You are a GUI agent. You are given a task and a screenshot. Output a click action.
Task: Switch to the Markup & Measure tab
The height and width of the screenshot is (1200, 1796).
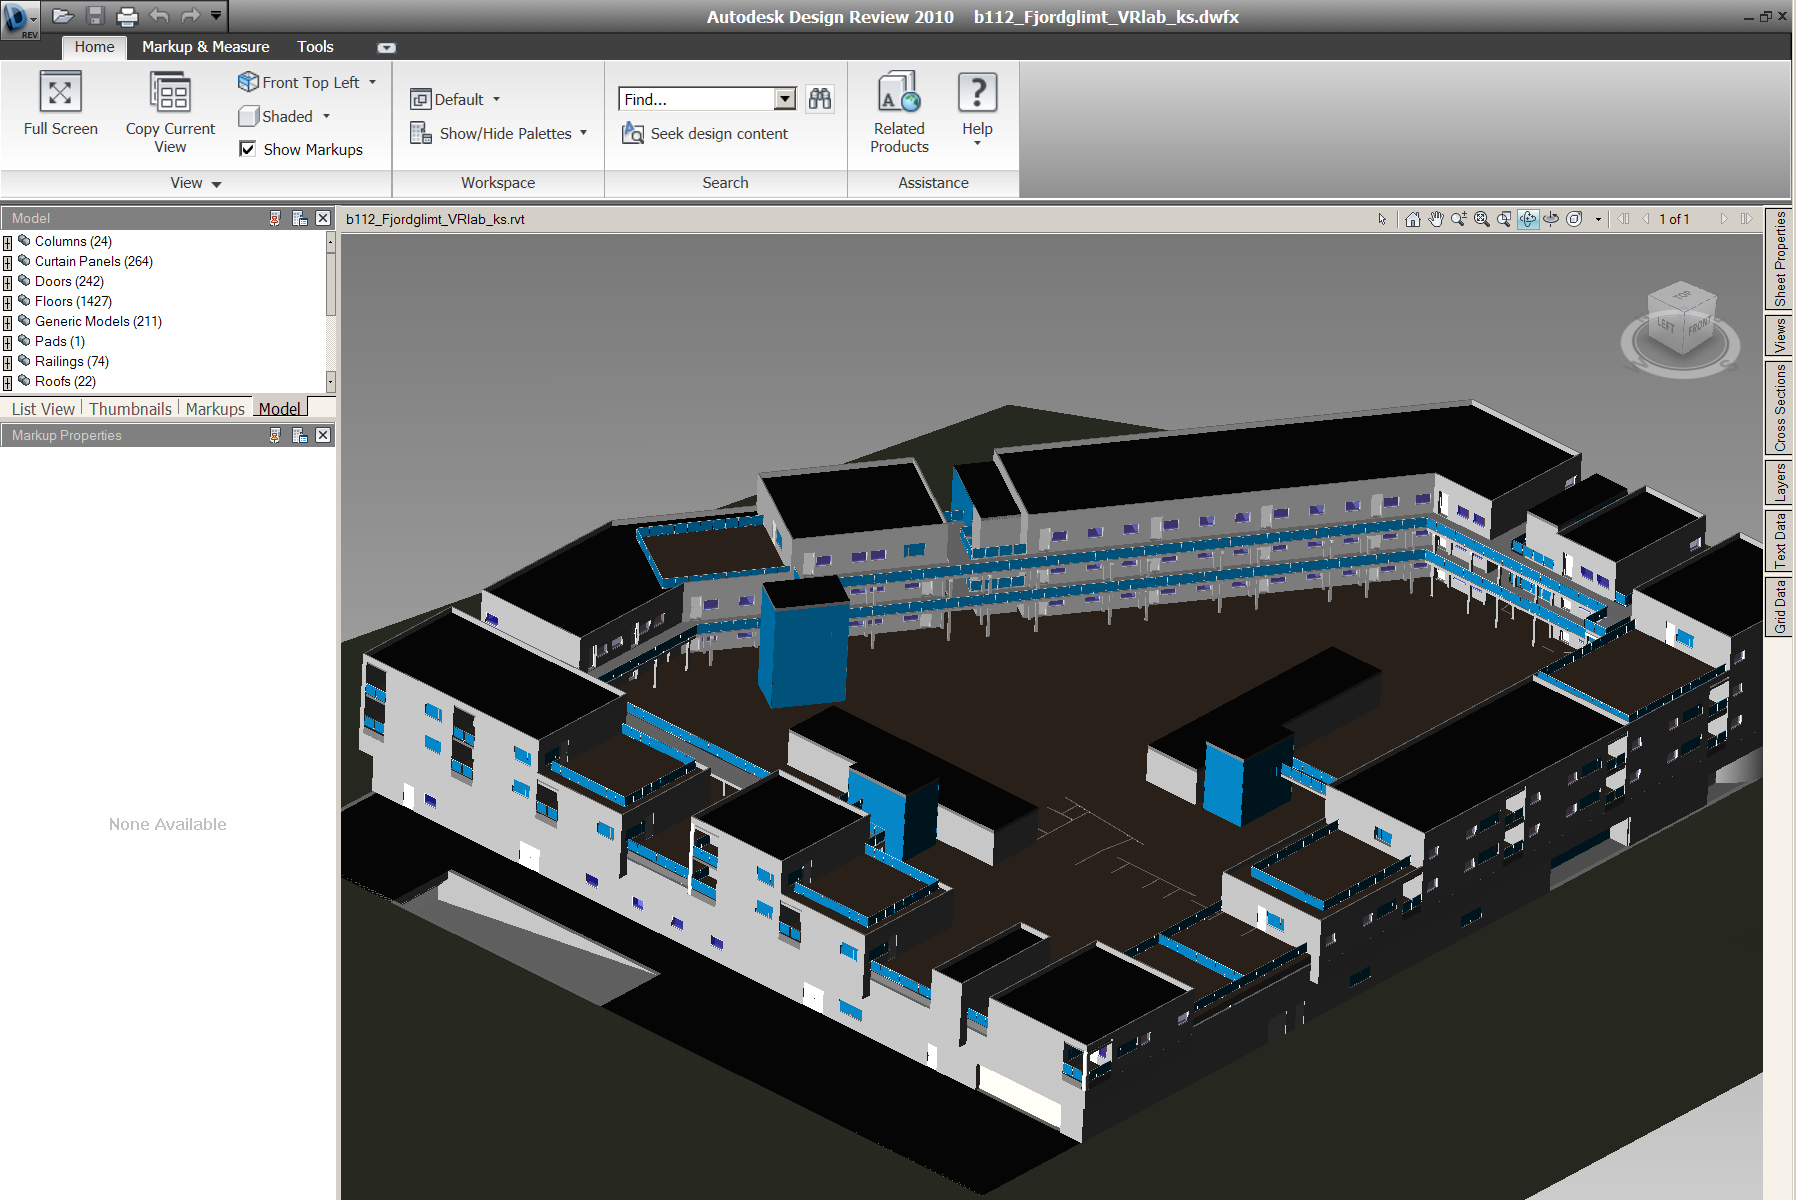click(x=205, y=47)
